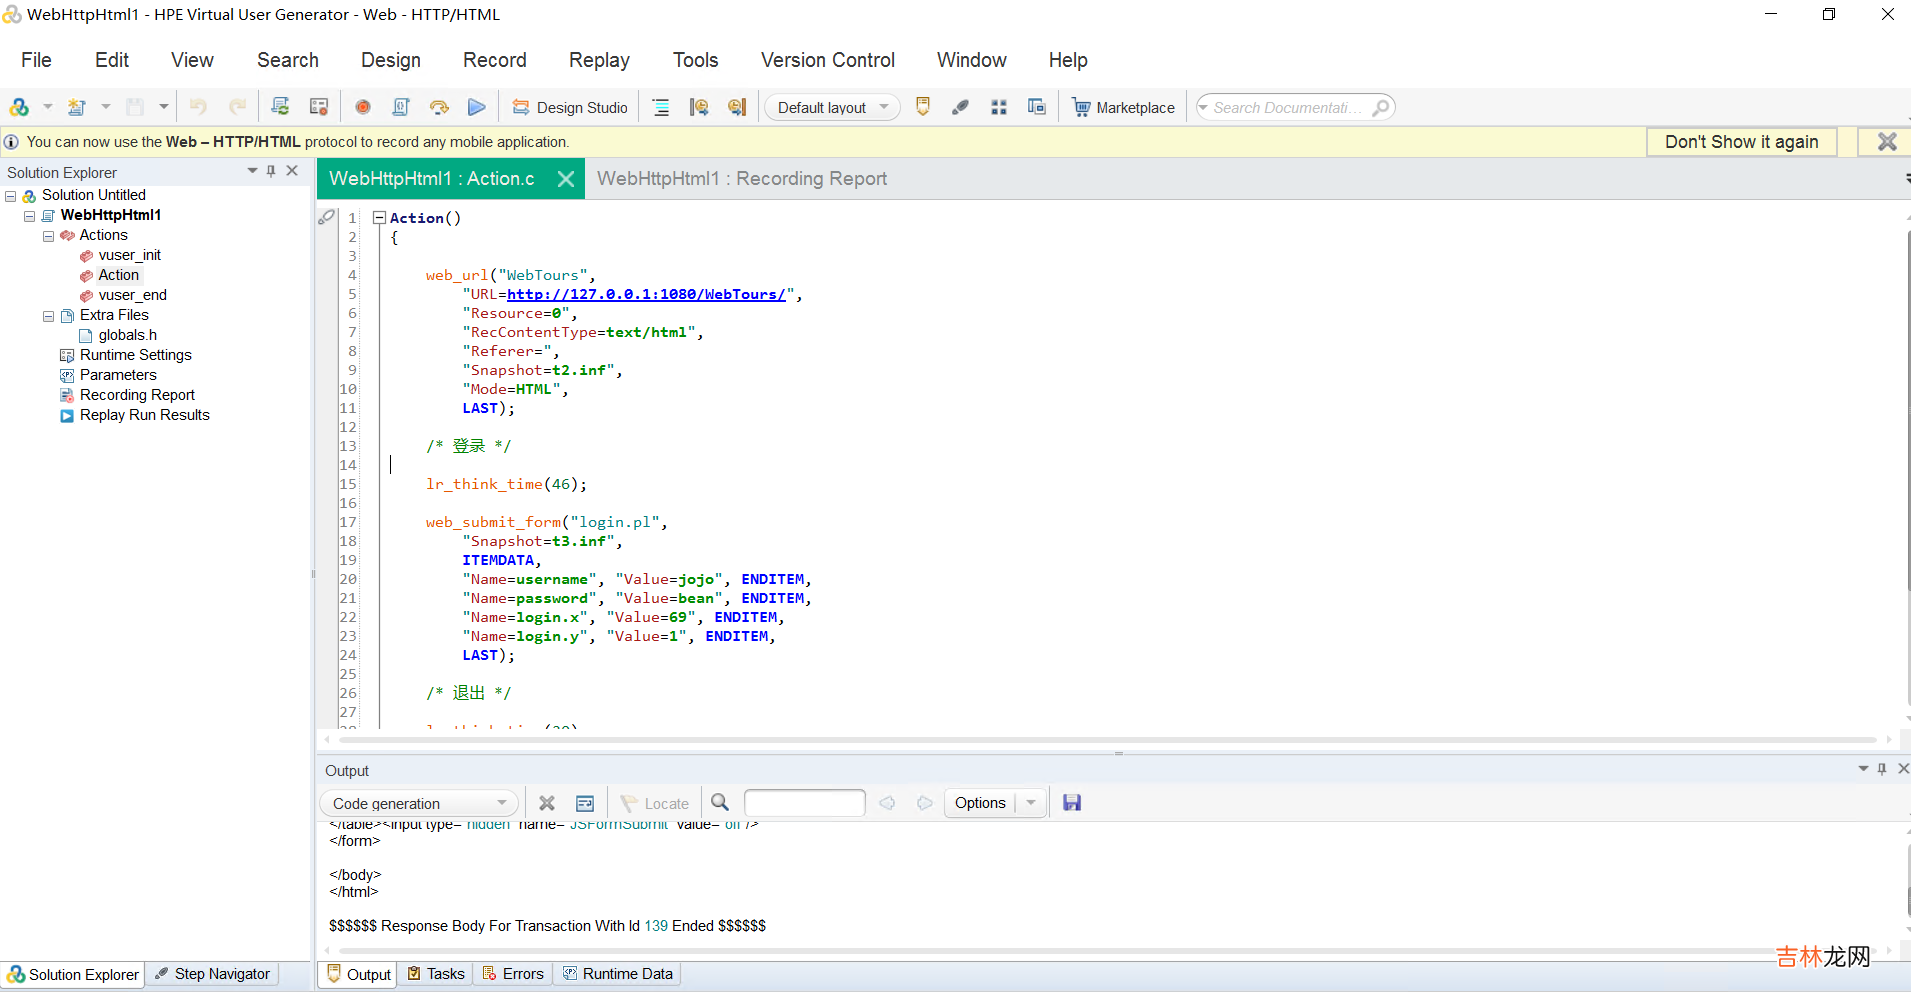Collapse the Actions tree node
Screen dimensions: 1911x992
point(48,236)
